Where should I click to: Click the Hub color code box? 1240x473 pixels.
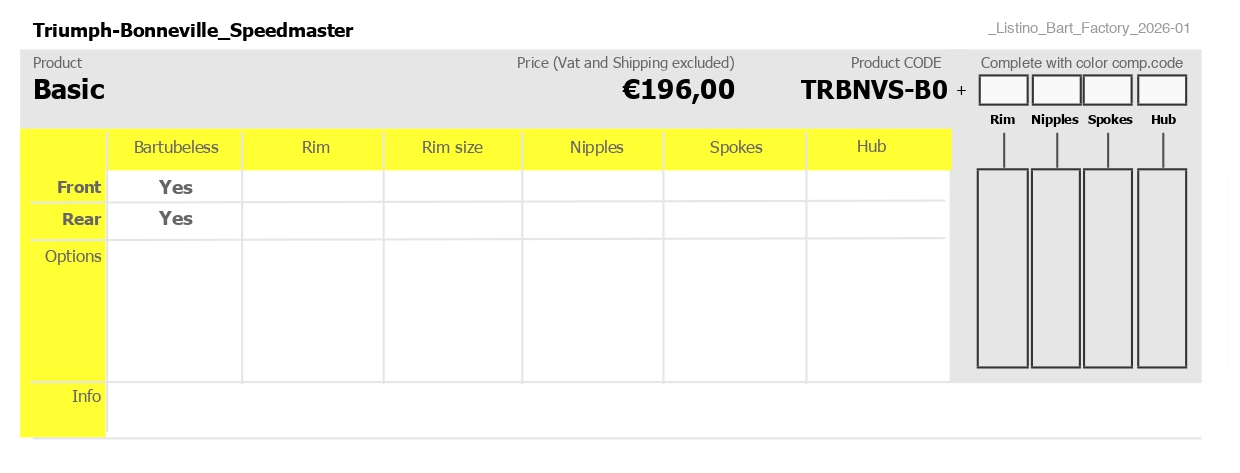click(x=1162, y=90)
